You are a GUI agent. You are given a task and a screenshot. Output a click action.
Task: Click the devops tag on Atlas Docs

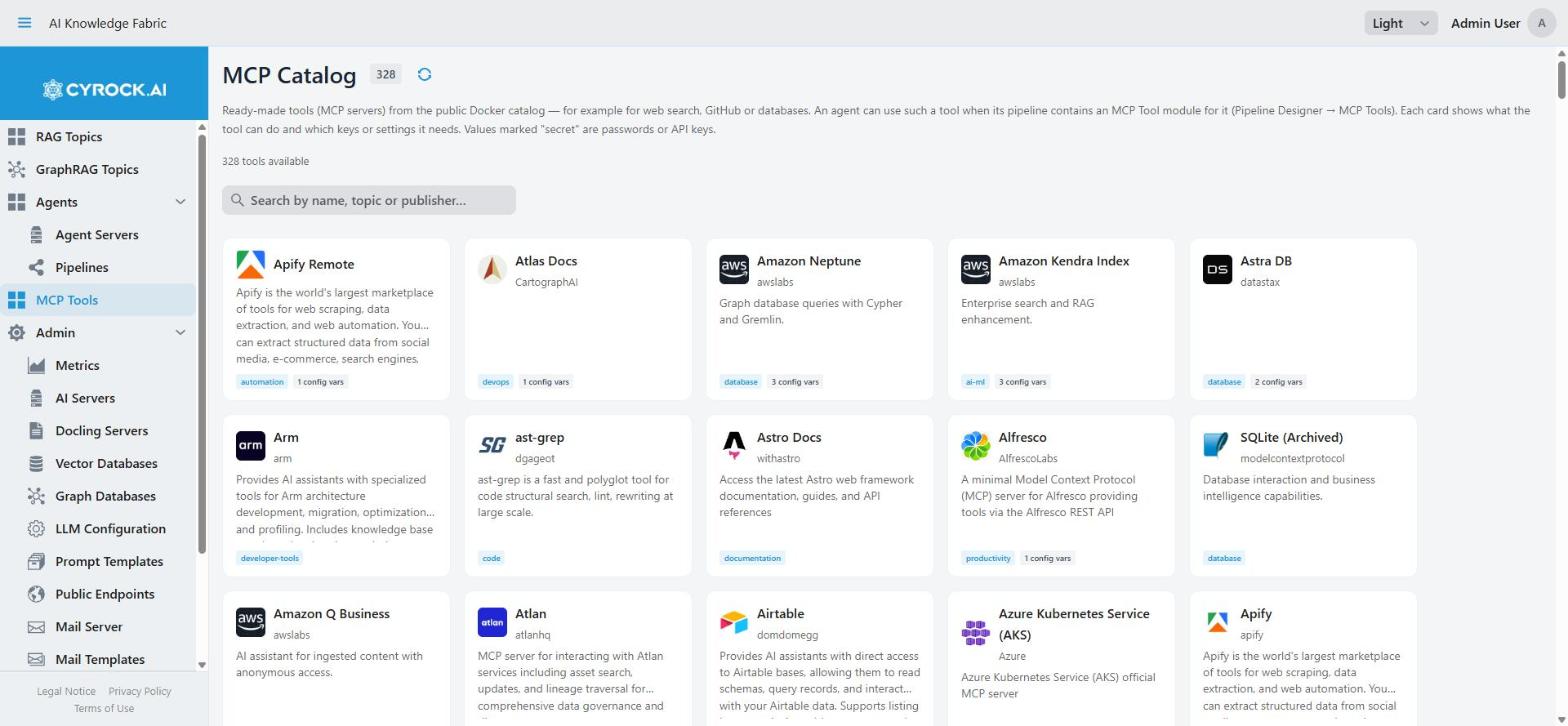(496, 382)
